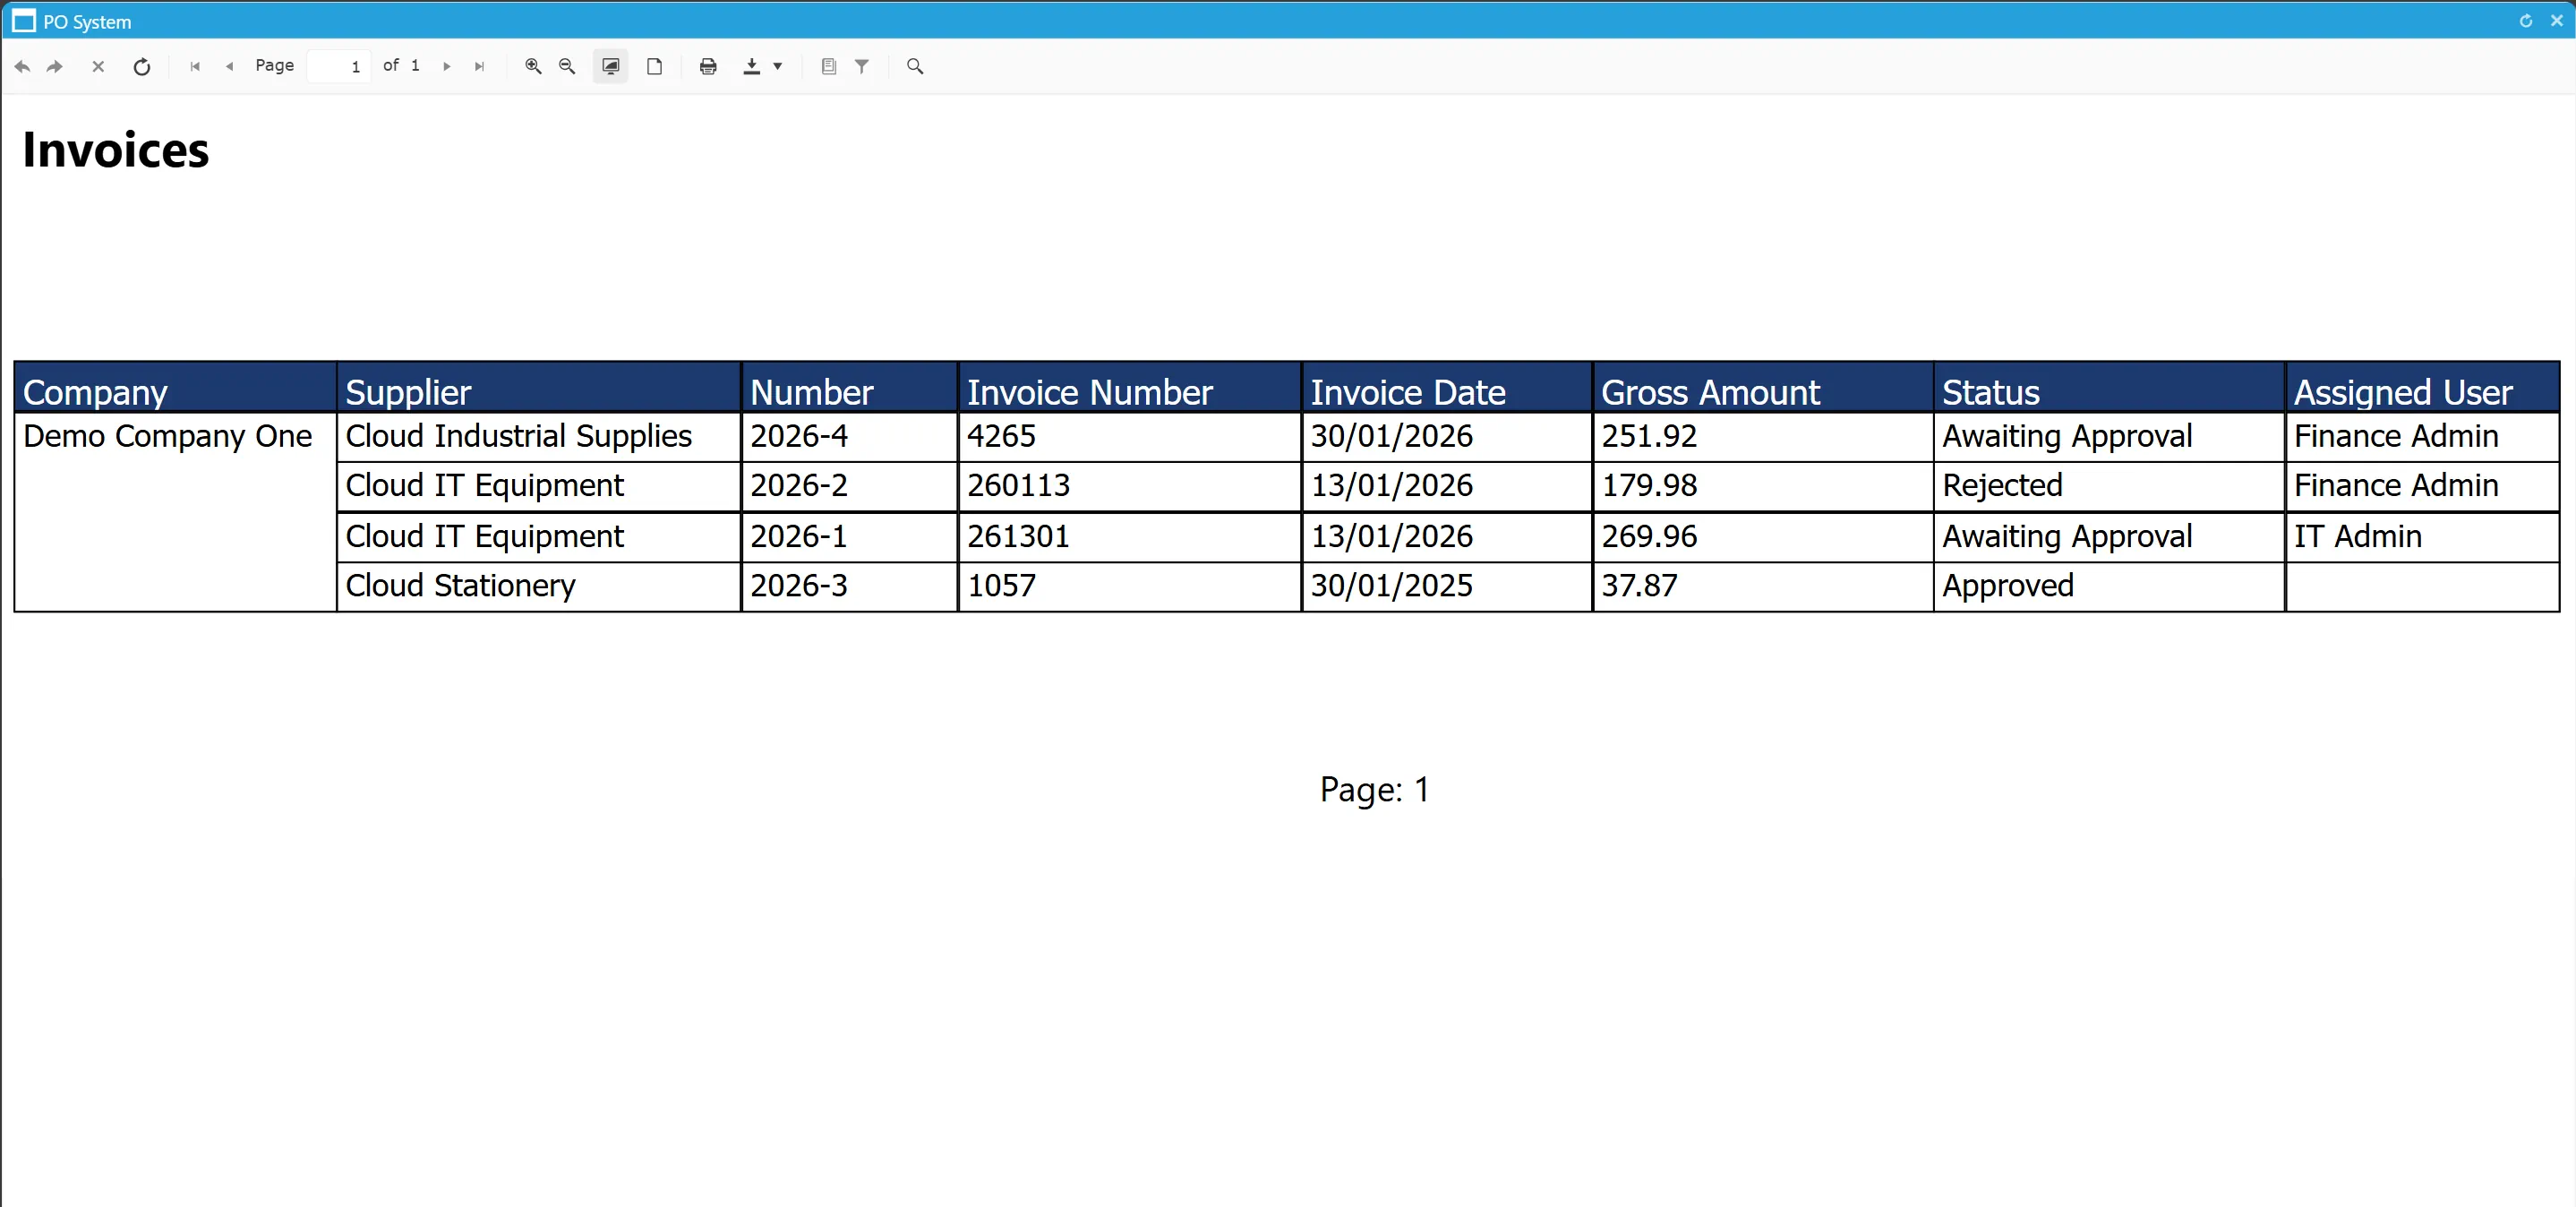This screenshot has height=1207, width=2576.
Task: Click the PO System window icon
Action: click(x=23, y=21)
